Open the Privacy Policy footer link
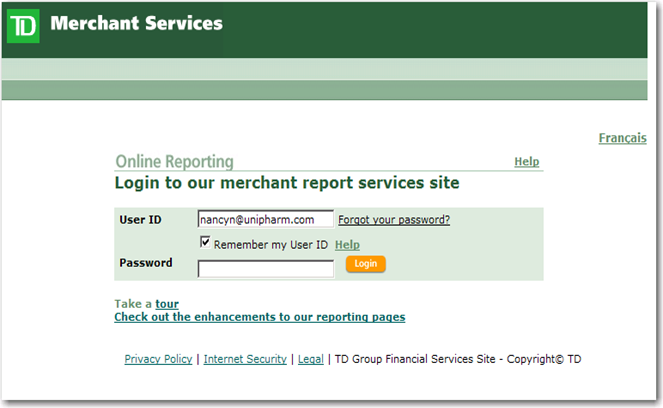This screenshot has height=408, width=663. pyautogui.click(x=158, y=359)
